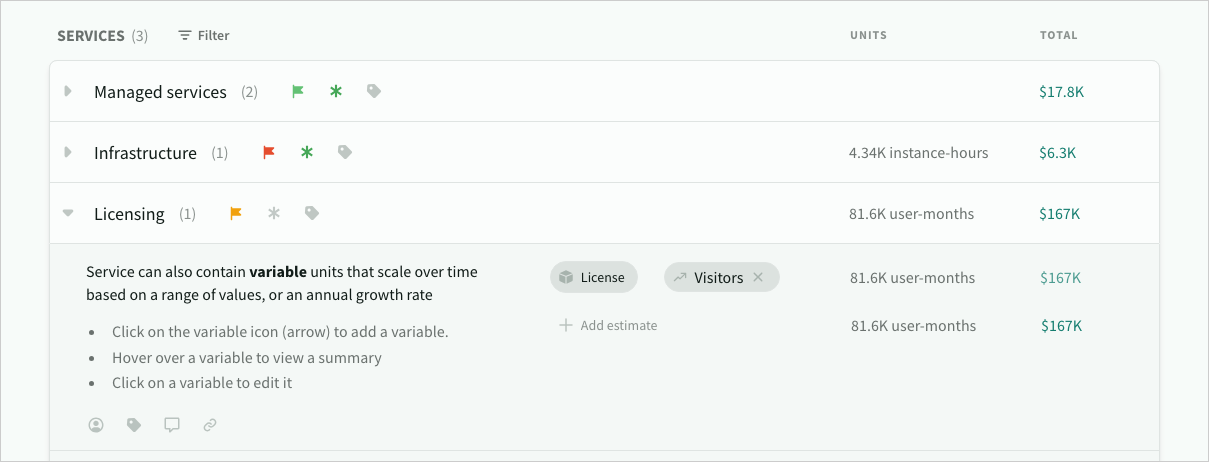Open the comment icon below description
The image size is (1209, 462).
pos(172,425)
